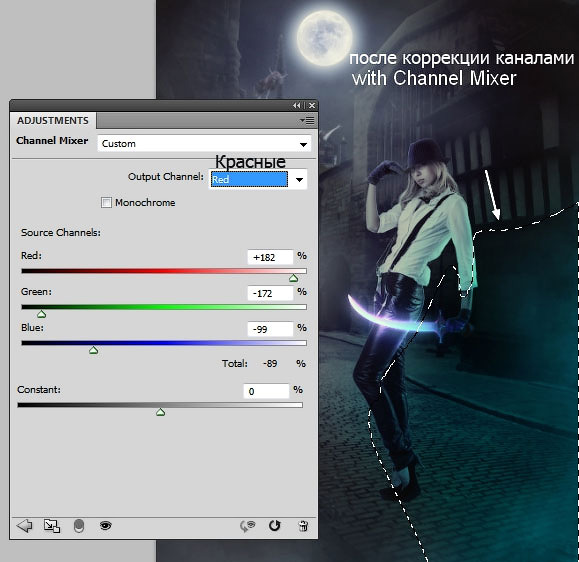579x562 pixels.
Task: Click the Red percentage input field
Action: 270,257
